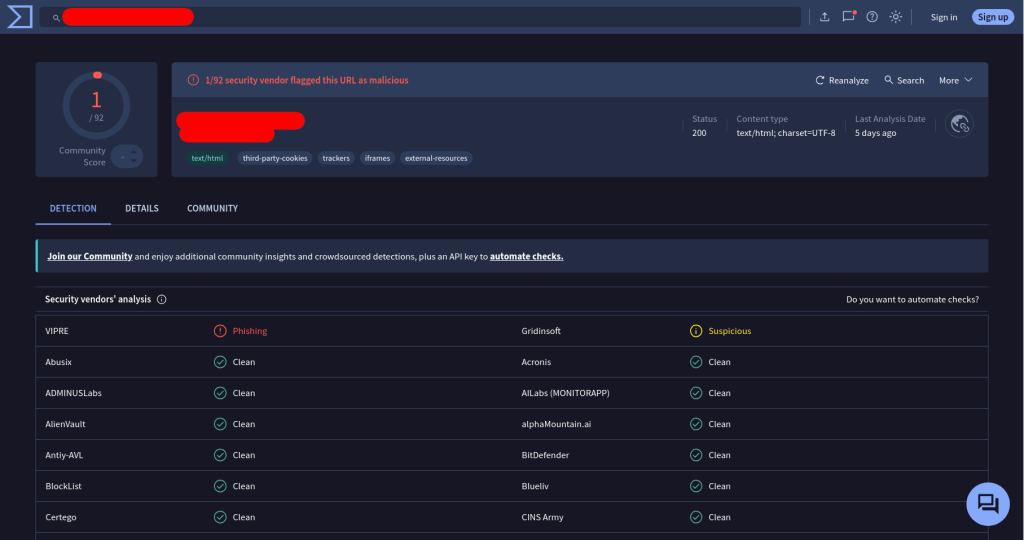Click the CINS Army Clean checkmark icon
Image resolution: width=1024 pixels, height=540 pixels.
pos(696,517)
